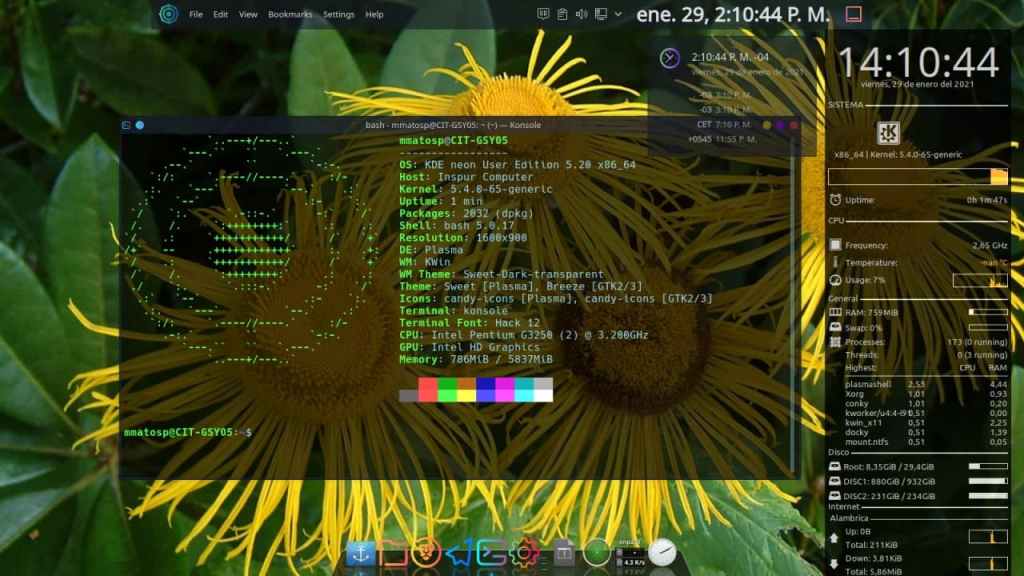Open the Help menu

point(374,15)
